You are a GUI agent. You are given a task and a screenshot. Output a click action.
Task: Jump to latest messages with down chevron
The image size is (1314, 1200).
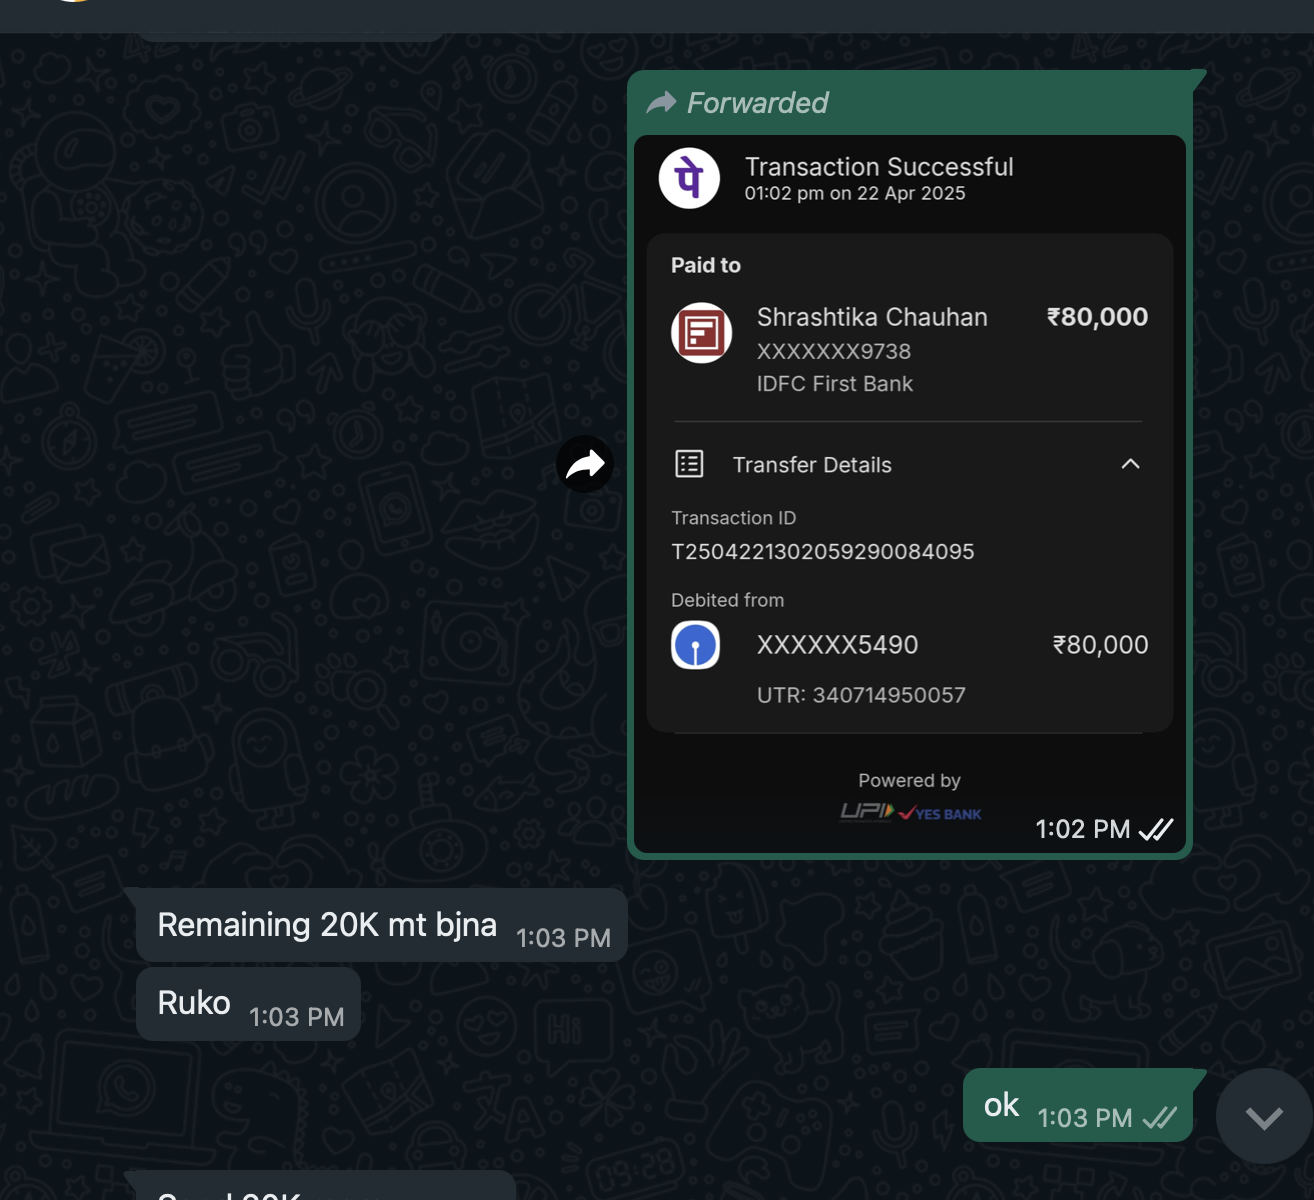point(1264,1117)
